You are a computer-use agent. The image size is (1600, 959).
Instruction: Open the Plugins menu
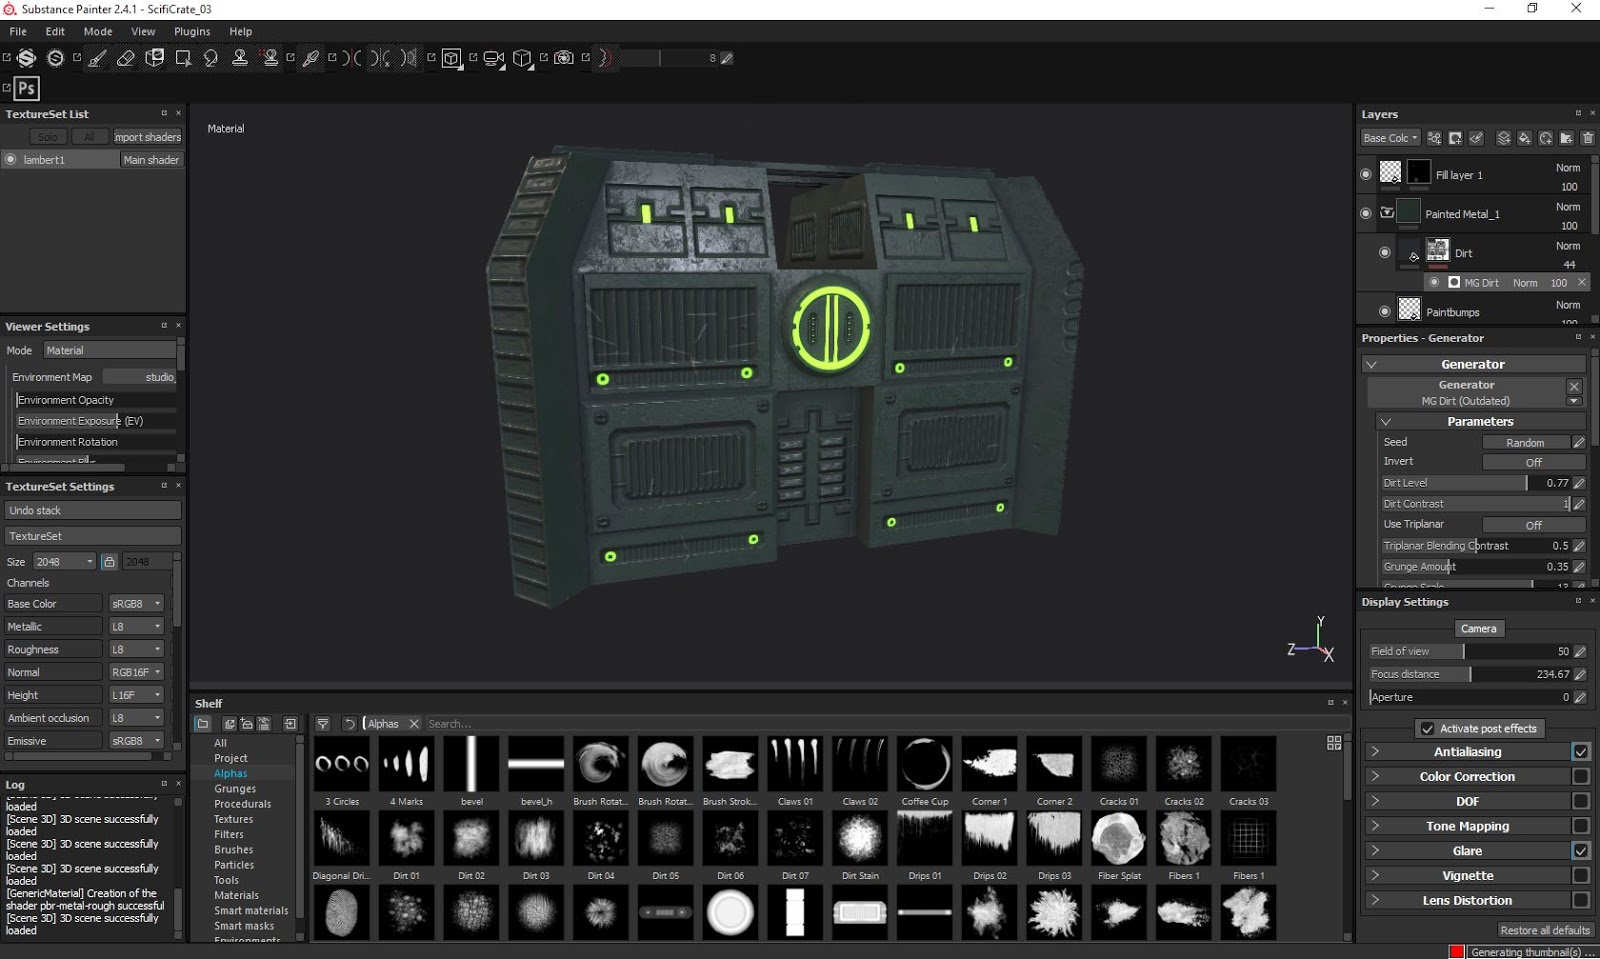click(192, 31)
